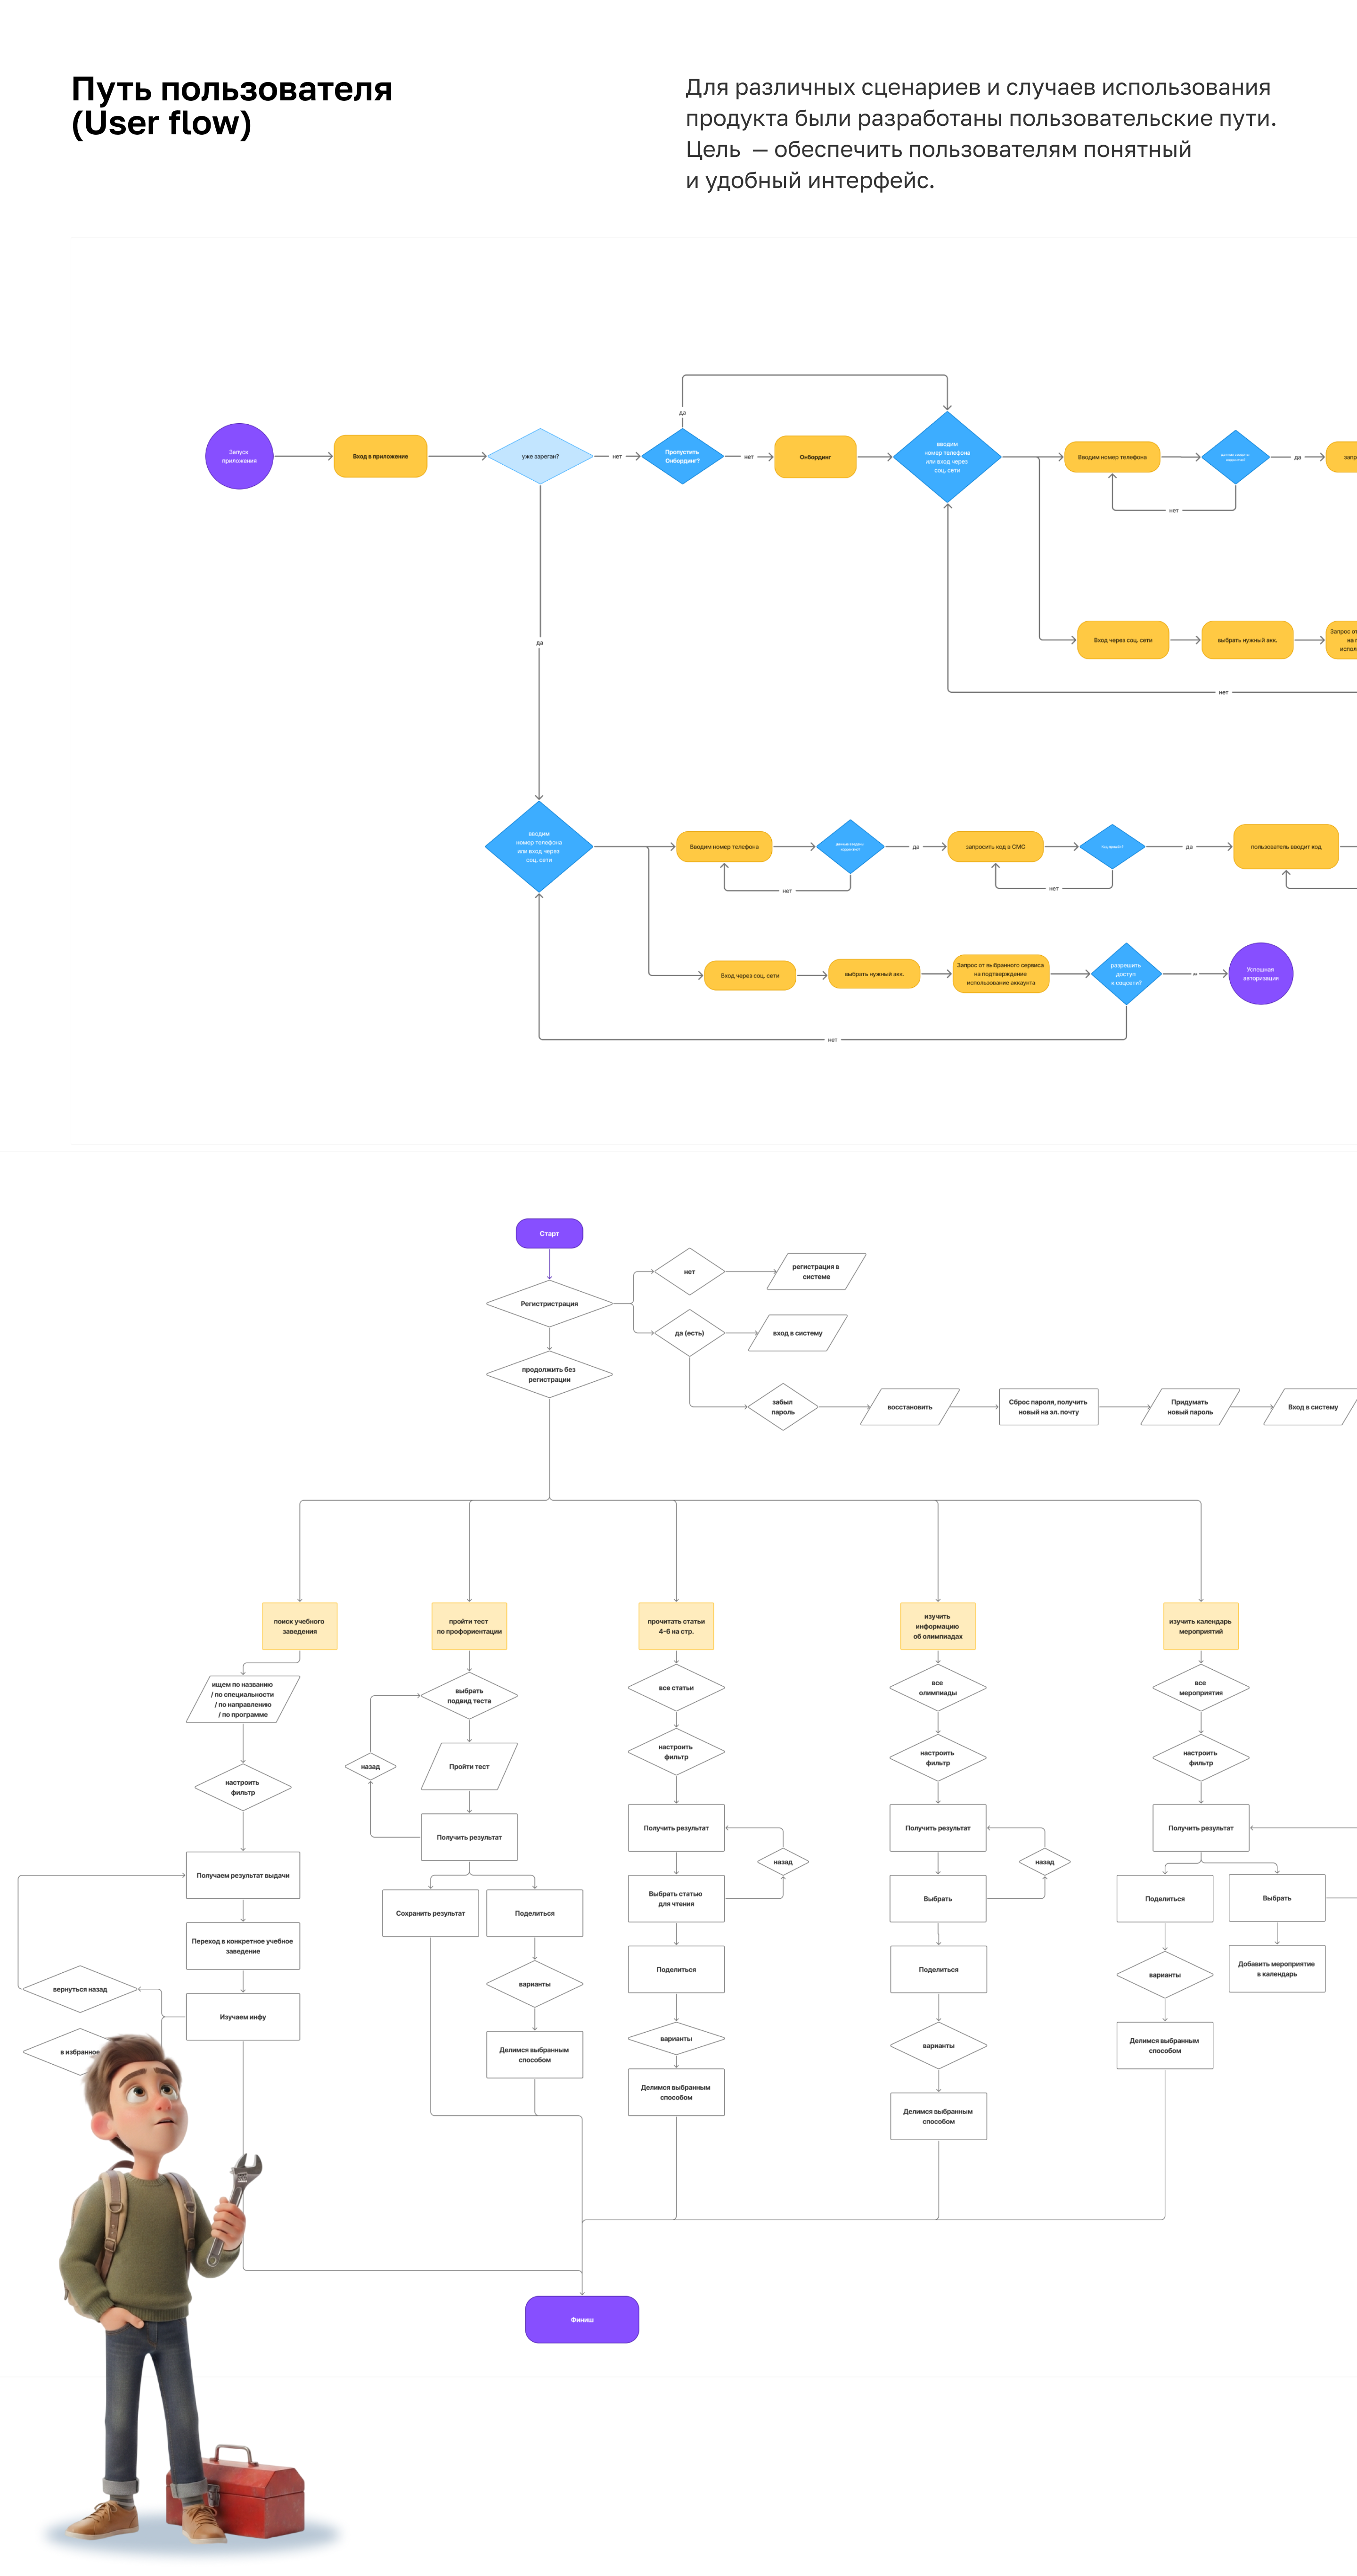Click the "регистрация в системе" parallelogram

[816, 1272]
